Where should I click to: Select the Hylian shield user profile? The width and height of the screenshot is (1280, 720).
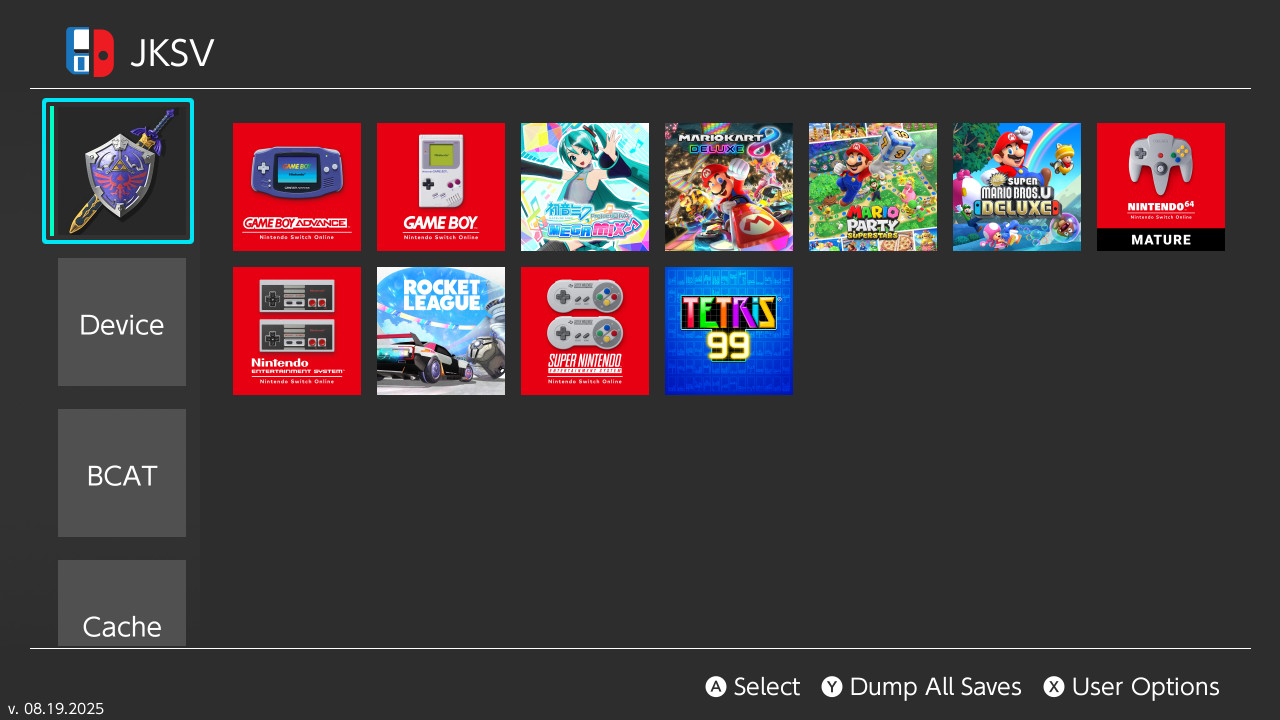point(118,171)
